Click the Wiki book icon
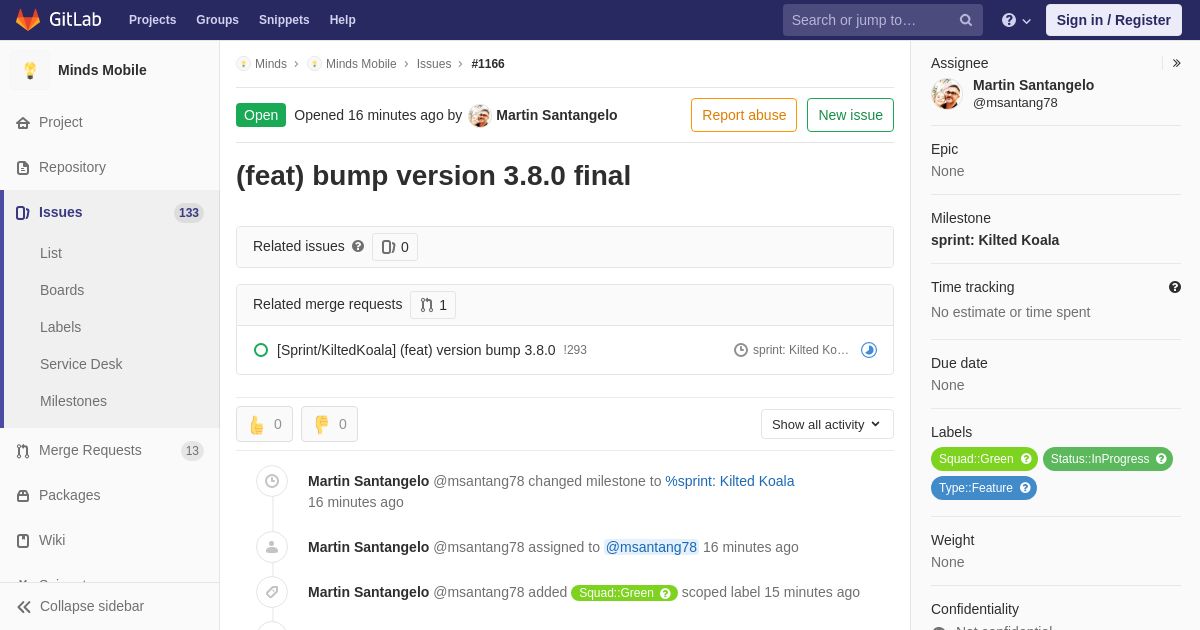Image resolution: width=1200 pixels, height=630 pixels. coord(23,541)
